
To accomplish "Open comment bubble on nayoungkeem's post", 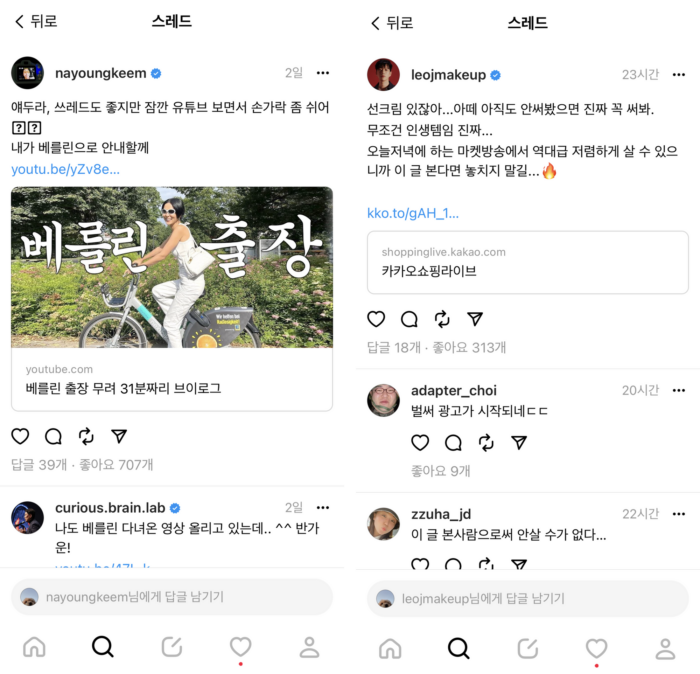I will coord(53,436).
